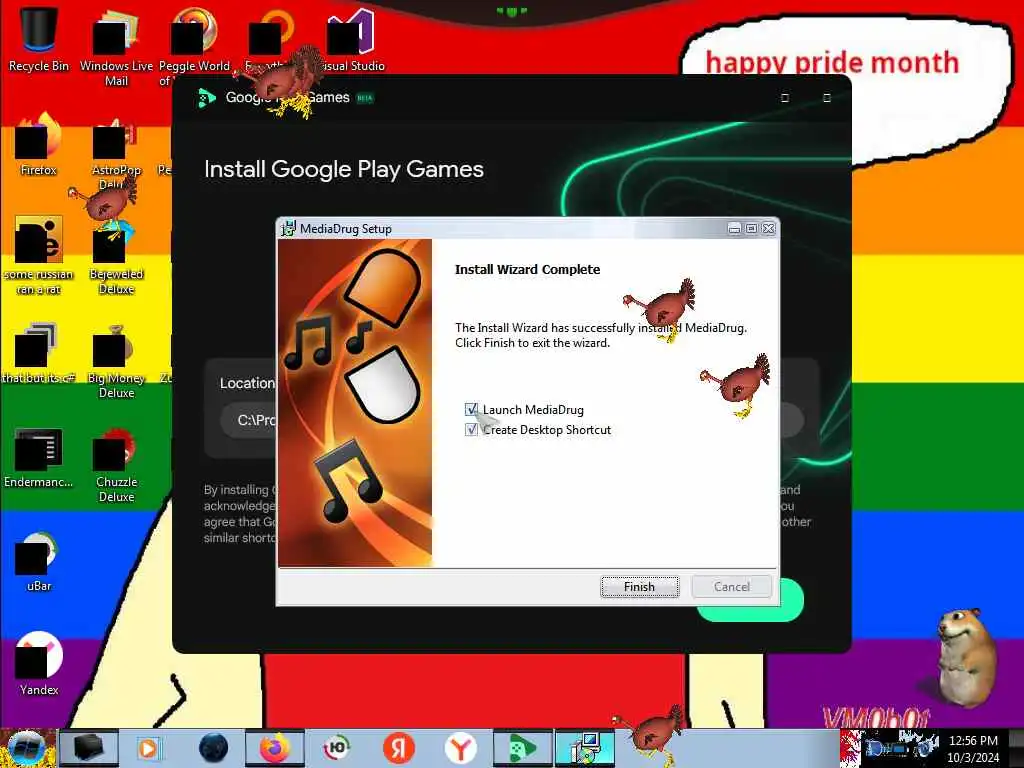The image size is (1024, 768).
Task: Click the Install Wizard Complete heading
Action: [x=527, y=269]
